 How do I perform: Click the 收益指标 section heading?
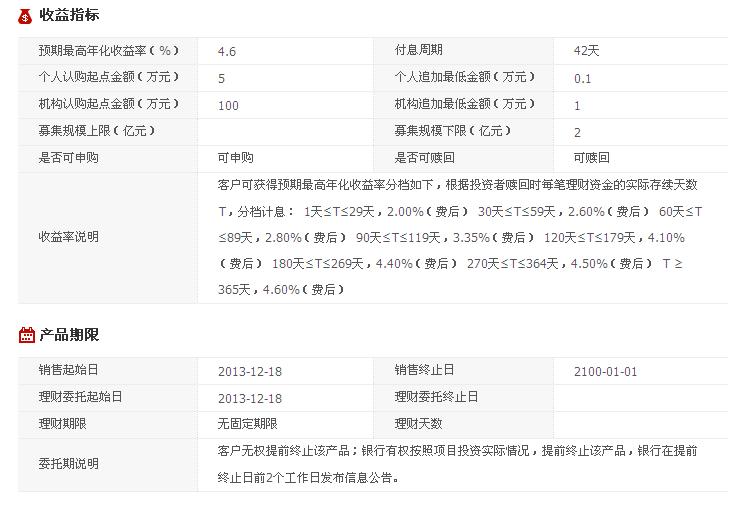[69, 16]
